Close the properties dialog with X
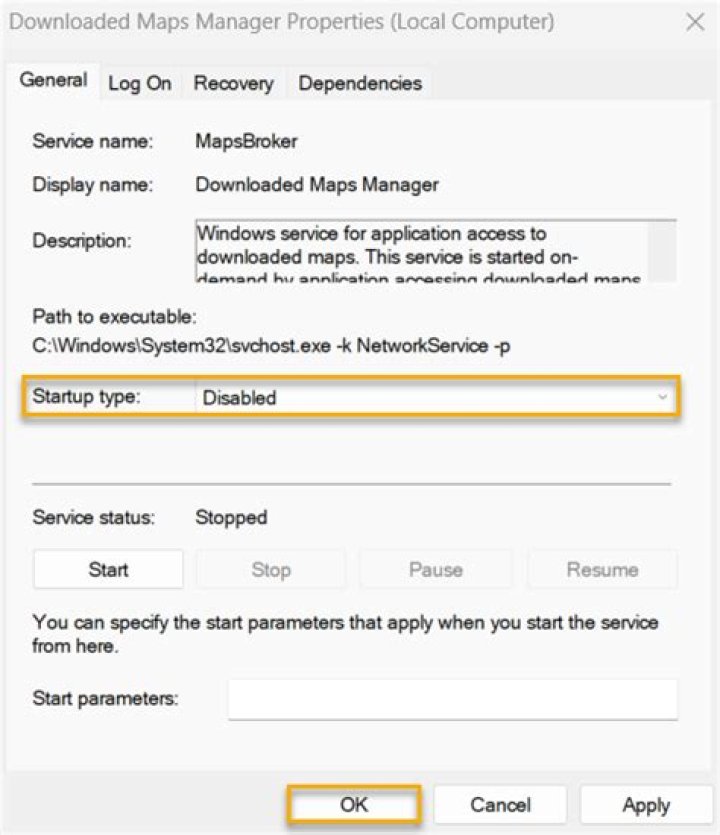 (x=694, y=22)
